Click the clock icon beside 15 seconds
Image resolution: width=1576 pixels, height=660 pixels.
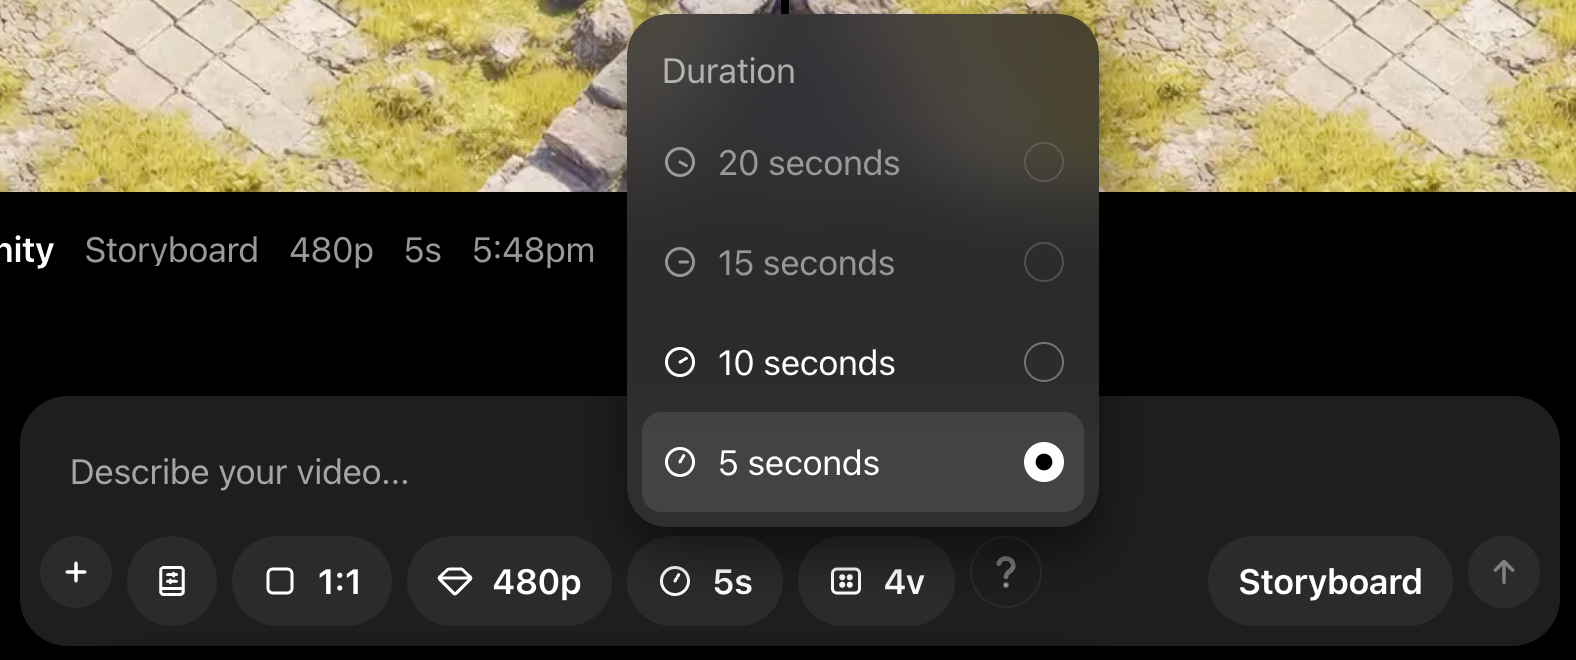coord(680,263)
